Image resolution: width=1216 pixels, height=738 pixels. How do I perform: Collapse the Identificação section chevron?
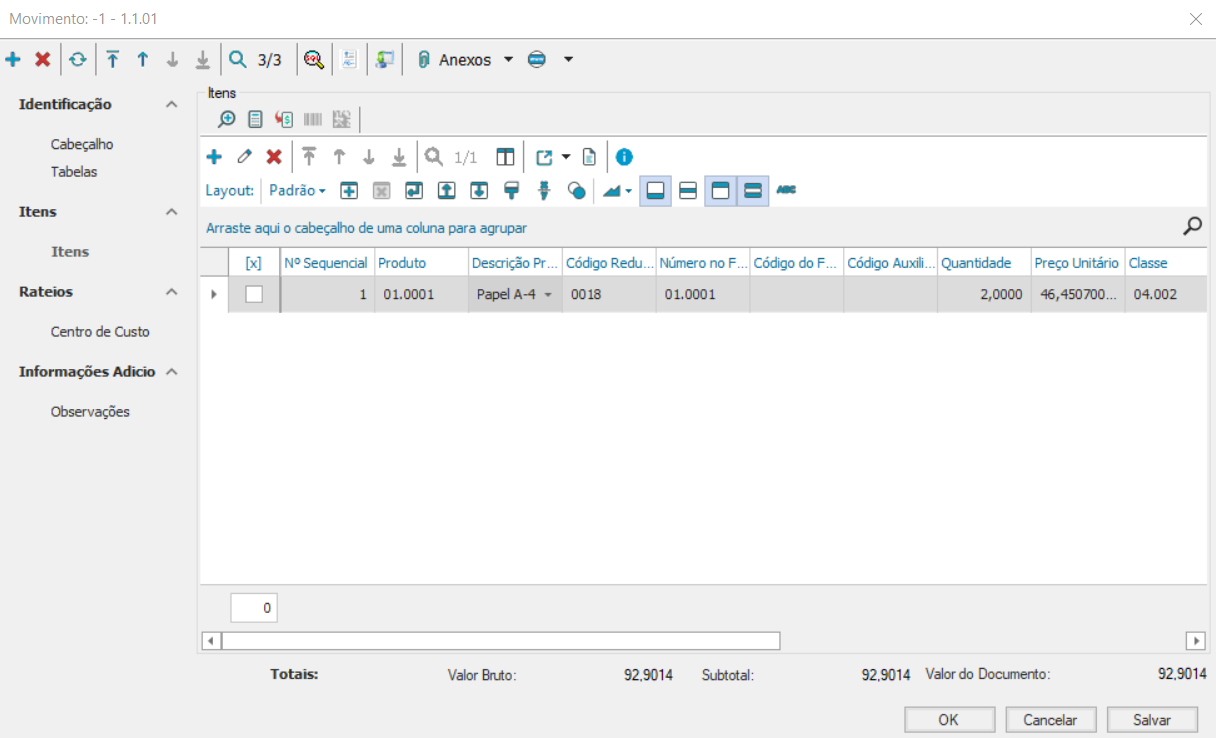click(x=172, y=105)
